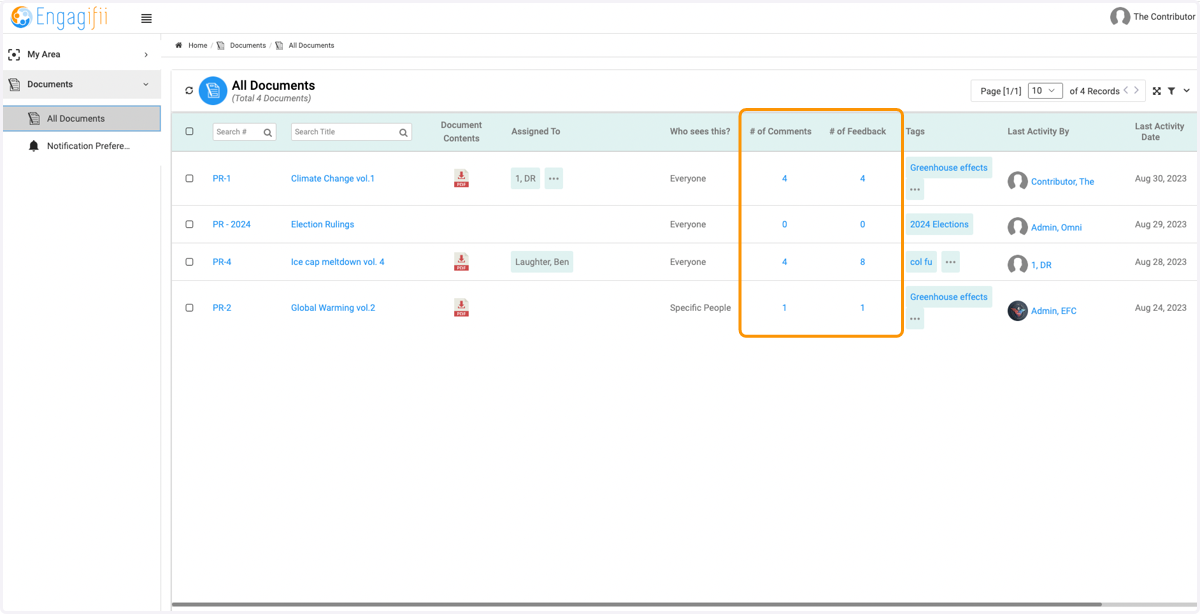Screen dimensions: 1200x614
Task: Download PDF for Climate Change vol.1
Action: (461, 178)
